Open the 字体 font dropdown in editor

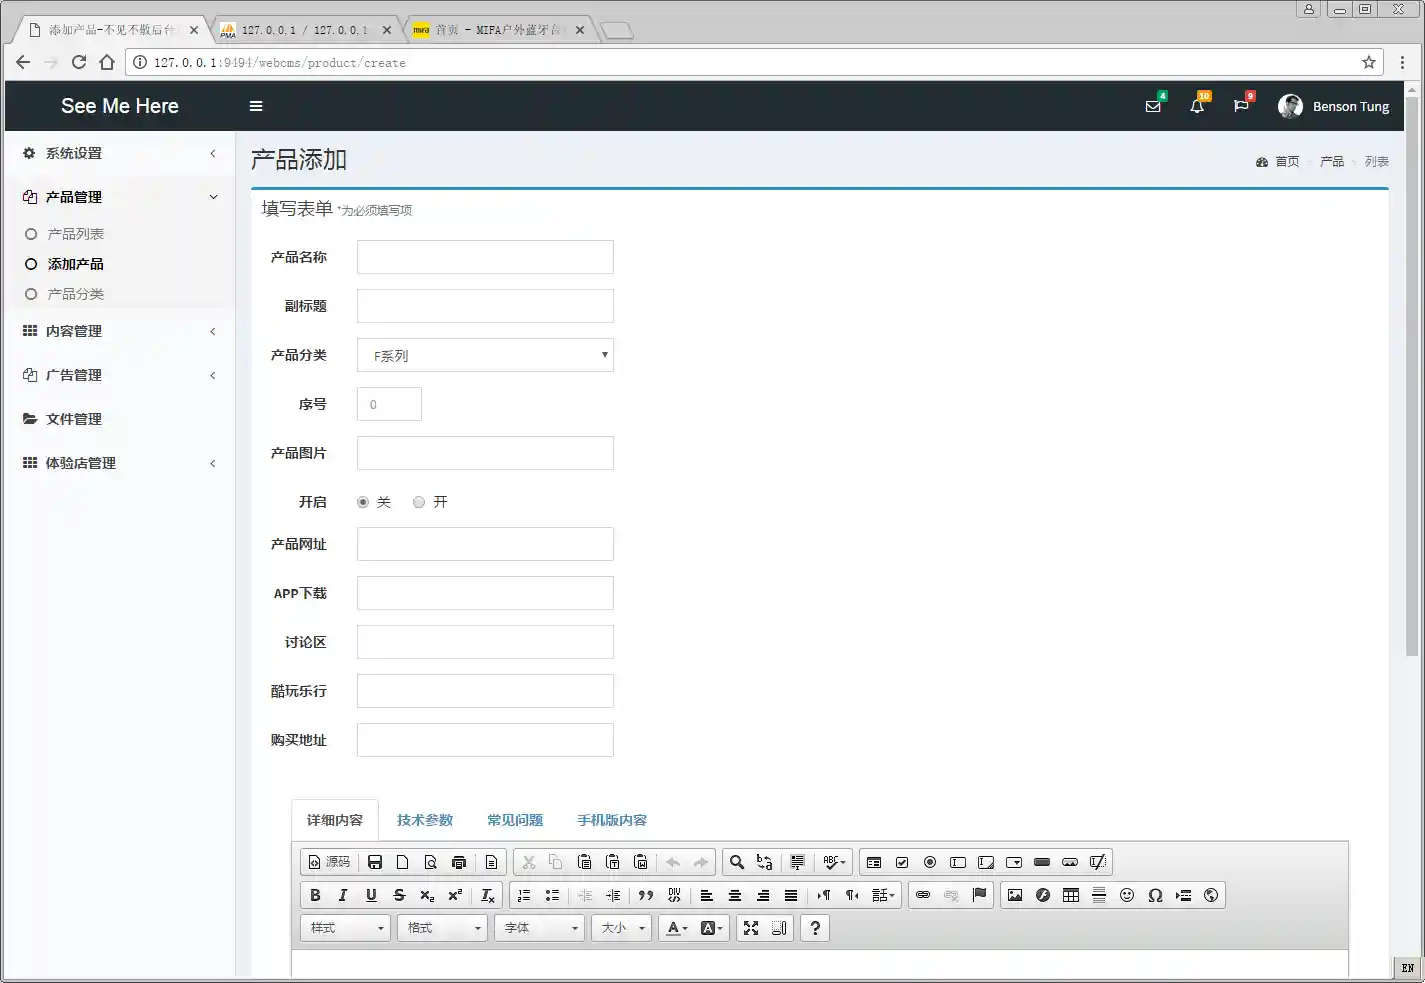[x=540, y=928]
